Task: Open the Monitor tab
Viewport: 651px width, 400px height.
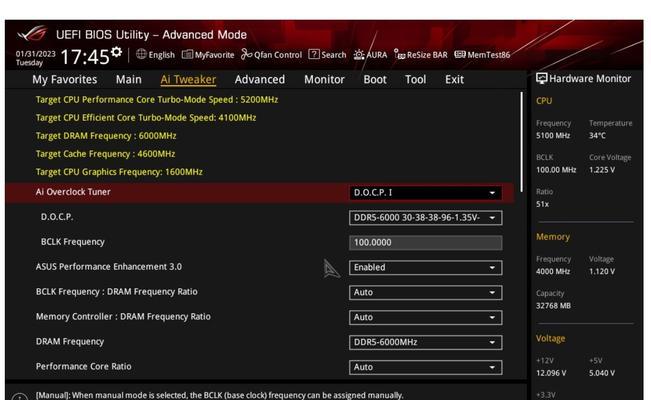Action: [324, 79]
